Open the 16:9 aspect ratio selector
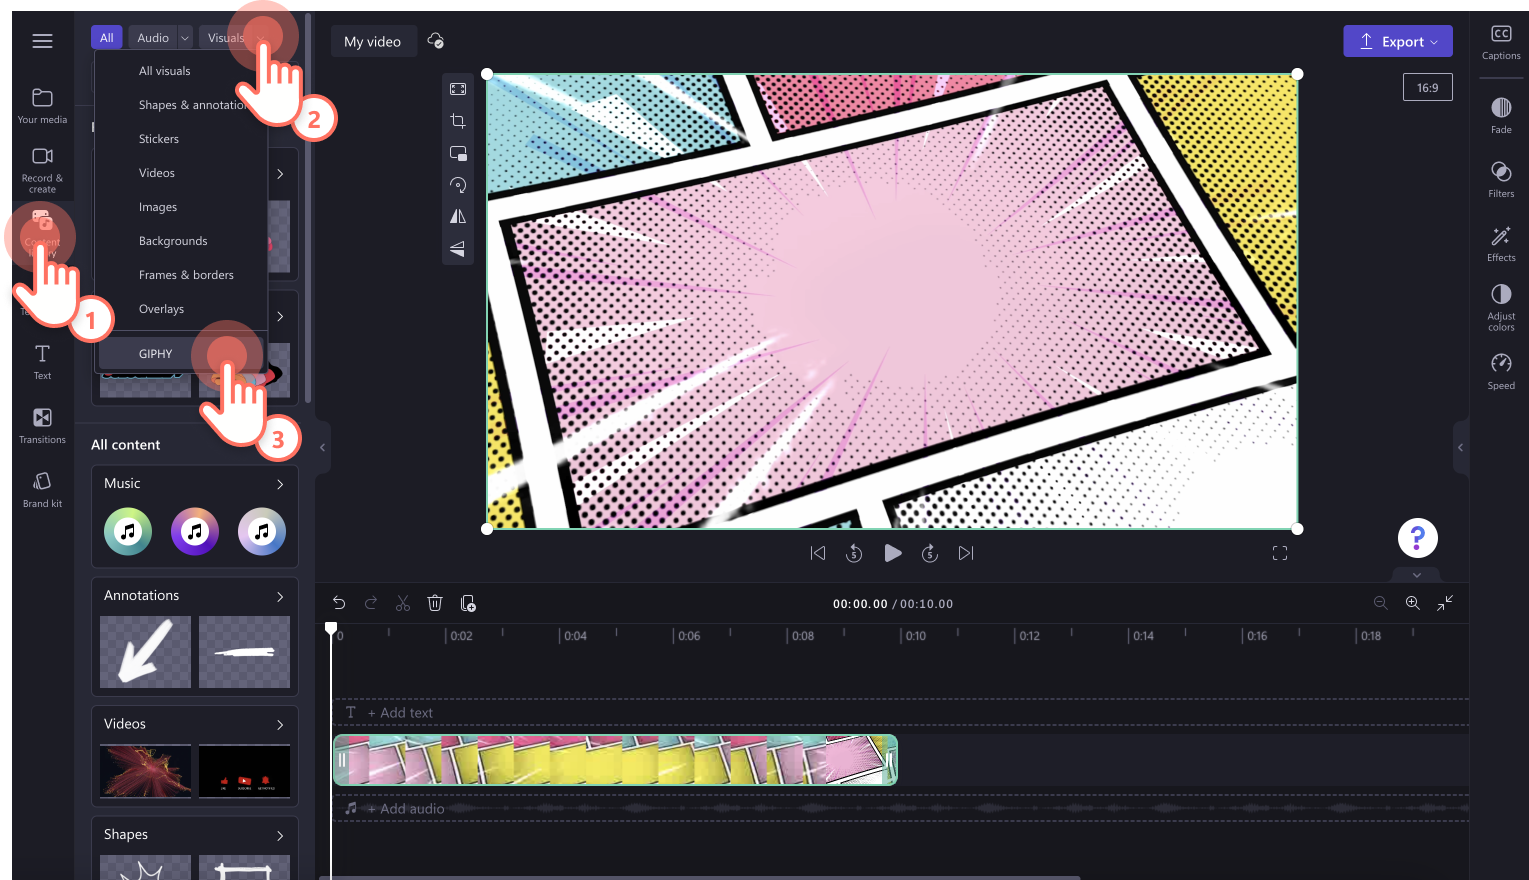 [1427, 88]
